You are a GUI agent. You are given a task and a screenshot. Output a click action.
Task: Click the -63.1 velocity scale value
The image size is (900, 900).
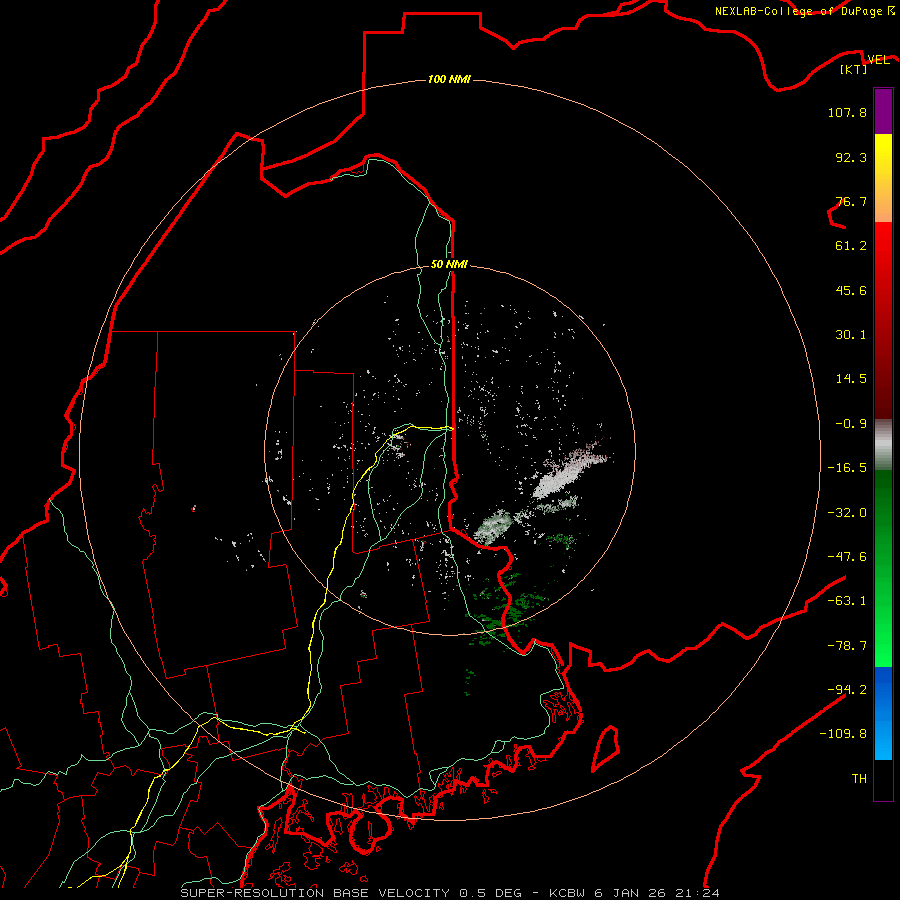pyautogui.click(x=847, y=601)
